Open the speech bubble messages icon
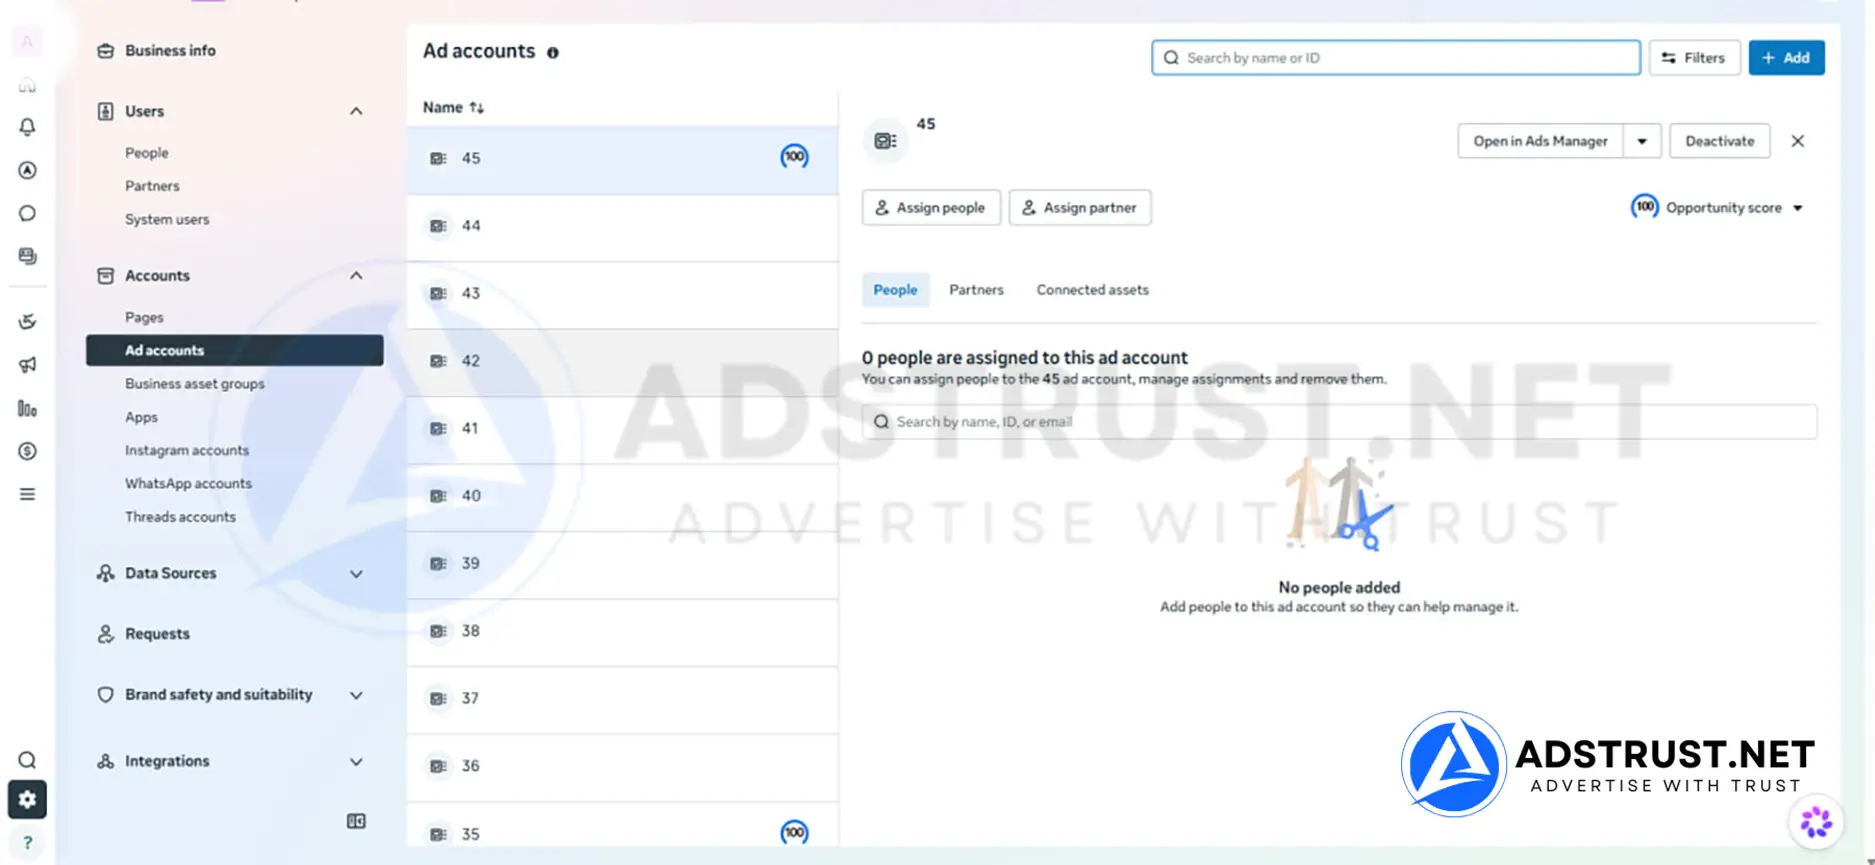Image resolution: width=1875 pixels, height=865 pixels. [27, 213]
